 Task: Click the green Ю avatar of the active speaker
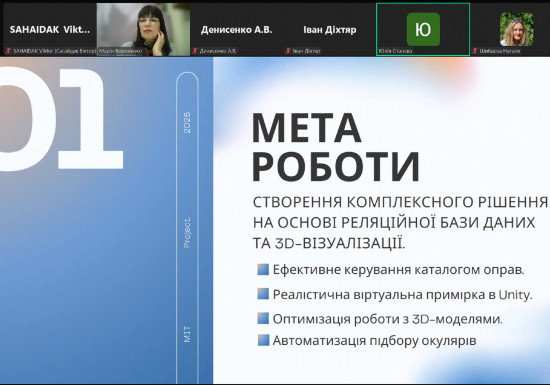pos(423,29)
